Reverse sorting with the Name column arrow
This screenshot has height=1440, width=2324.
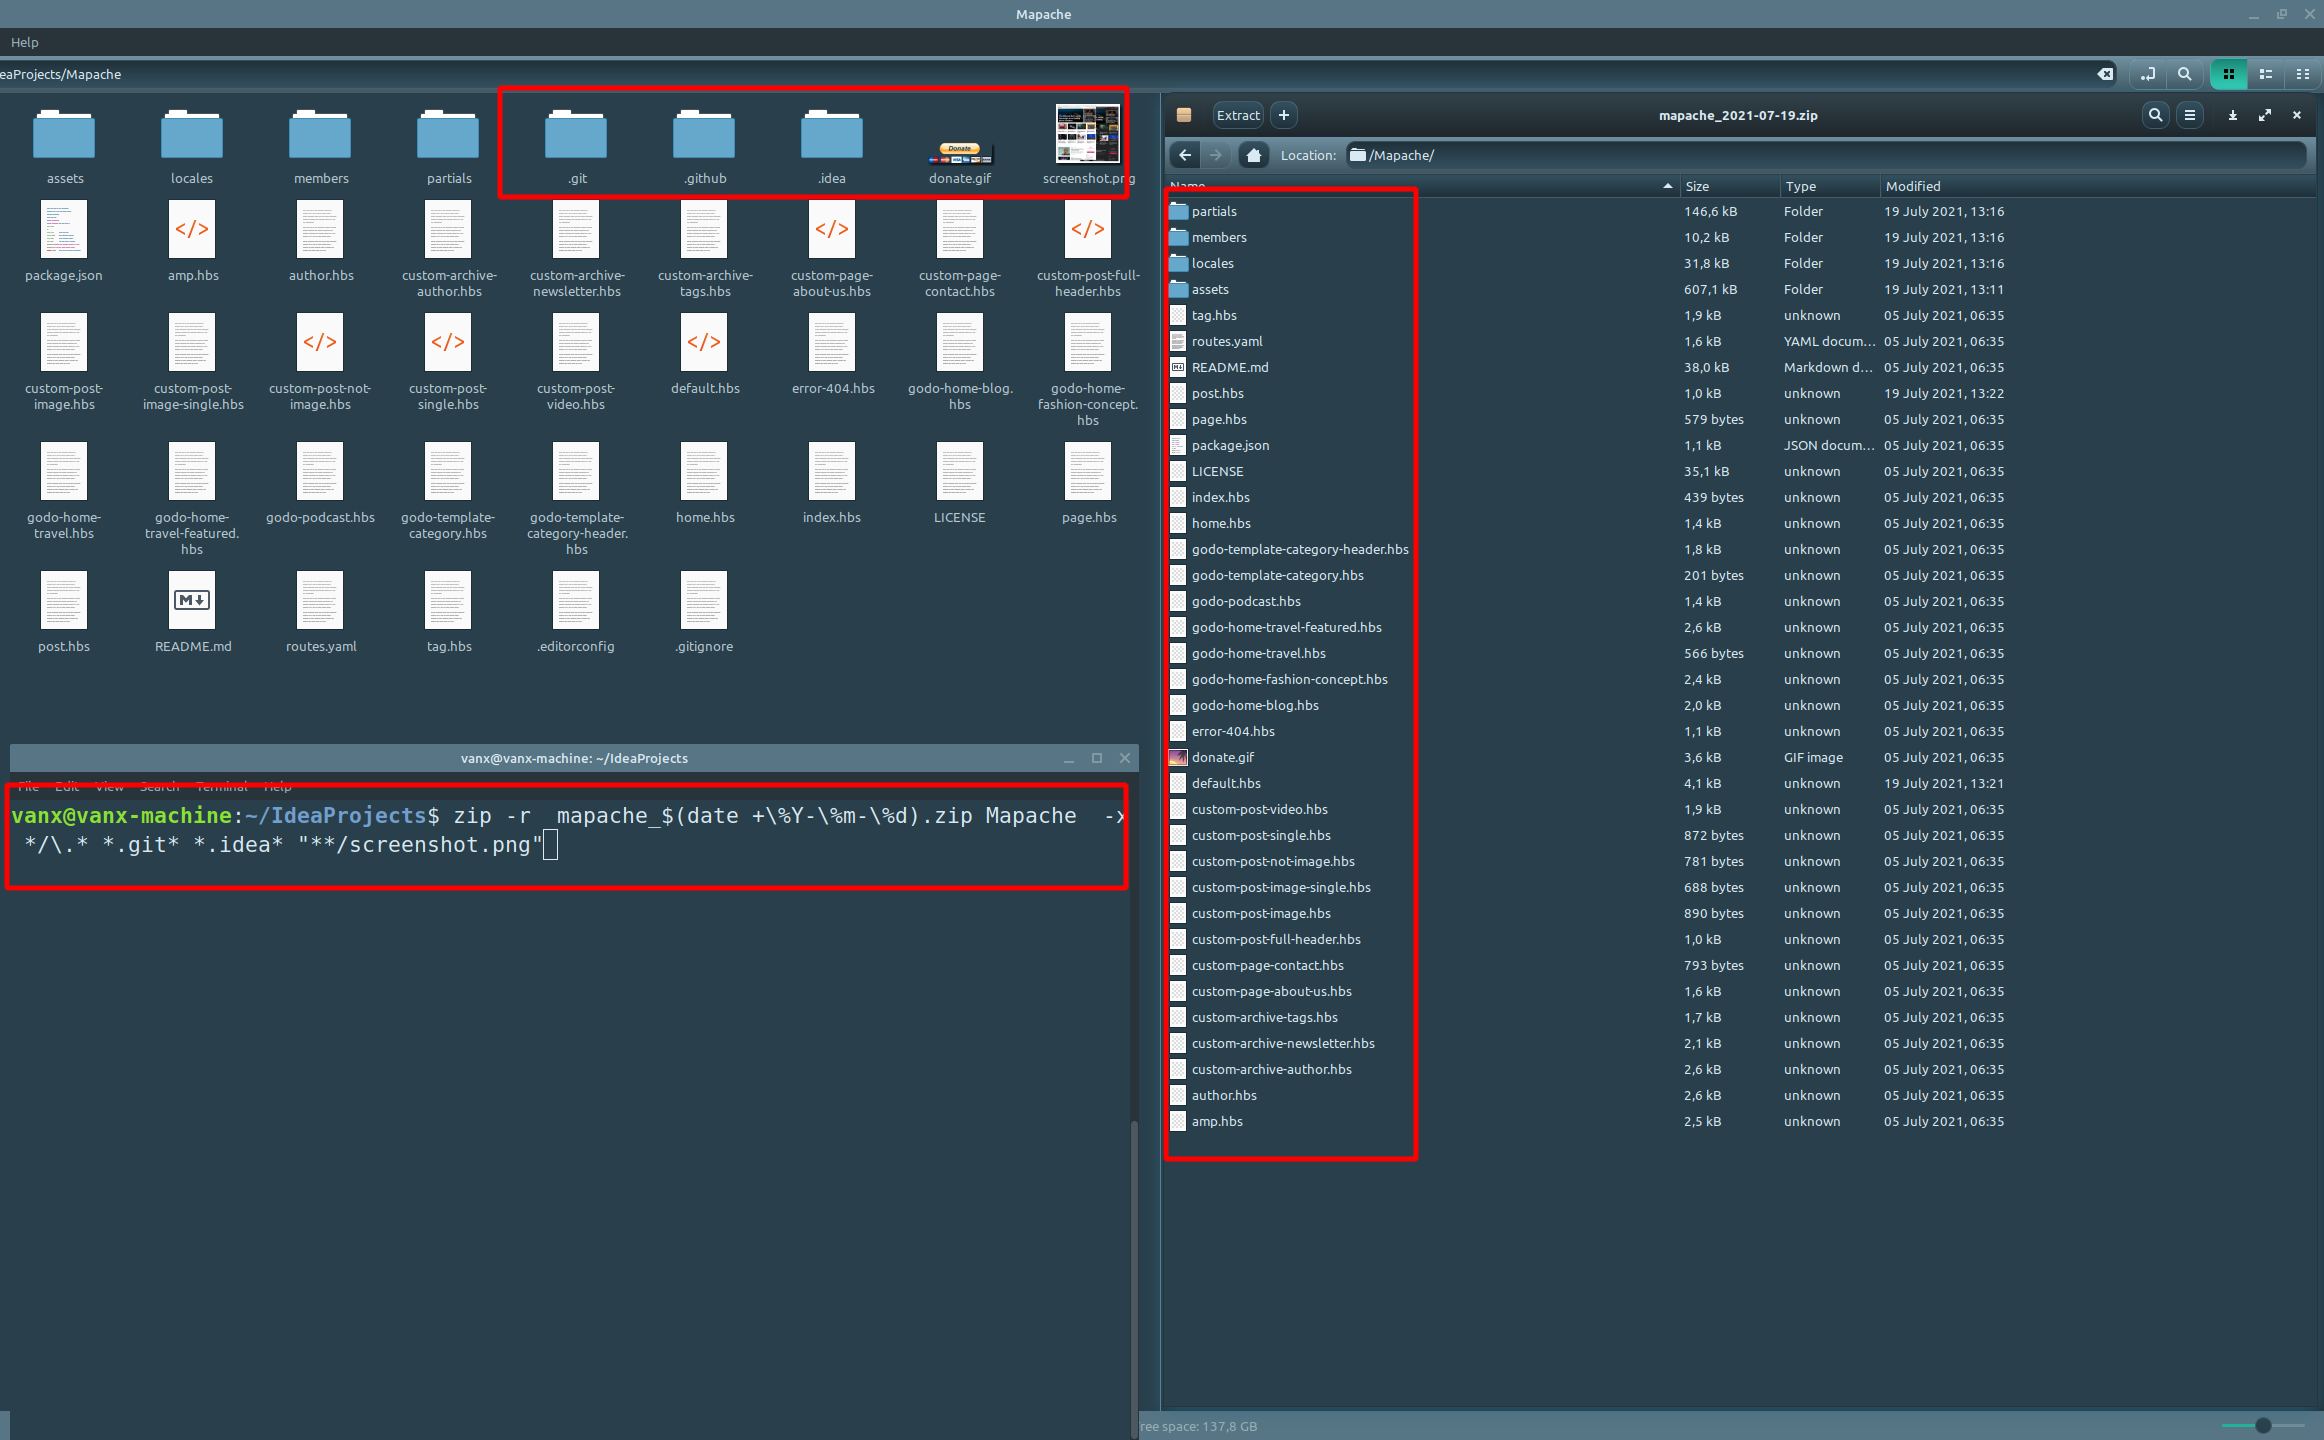coord(1667,186)
